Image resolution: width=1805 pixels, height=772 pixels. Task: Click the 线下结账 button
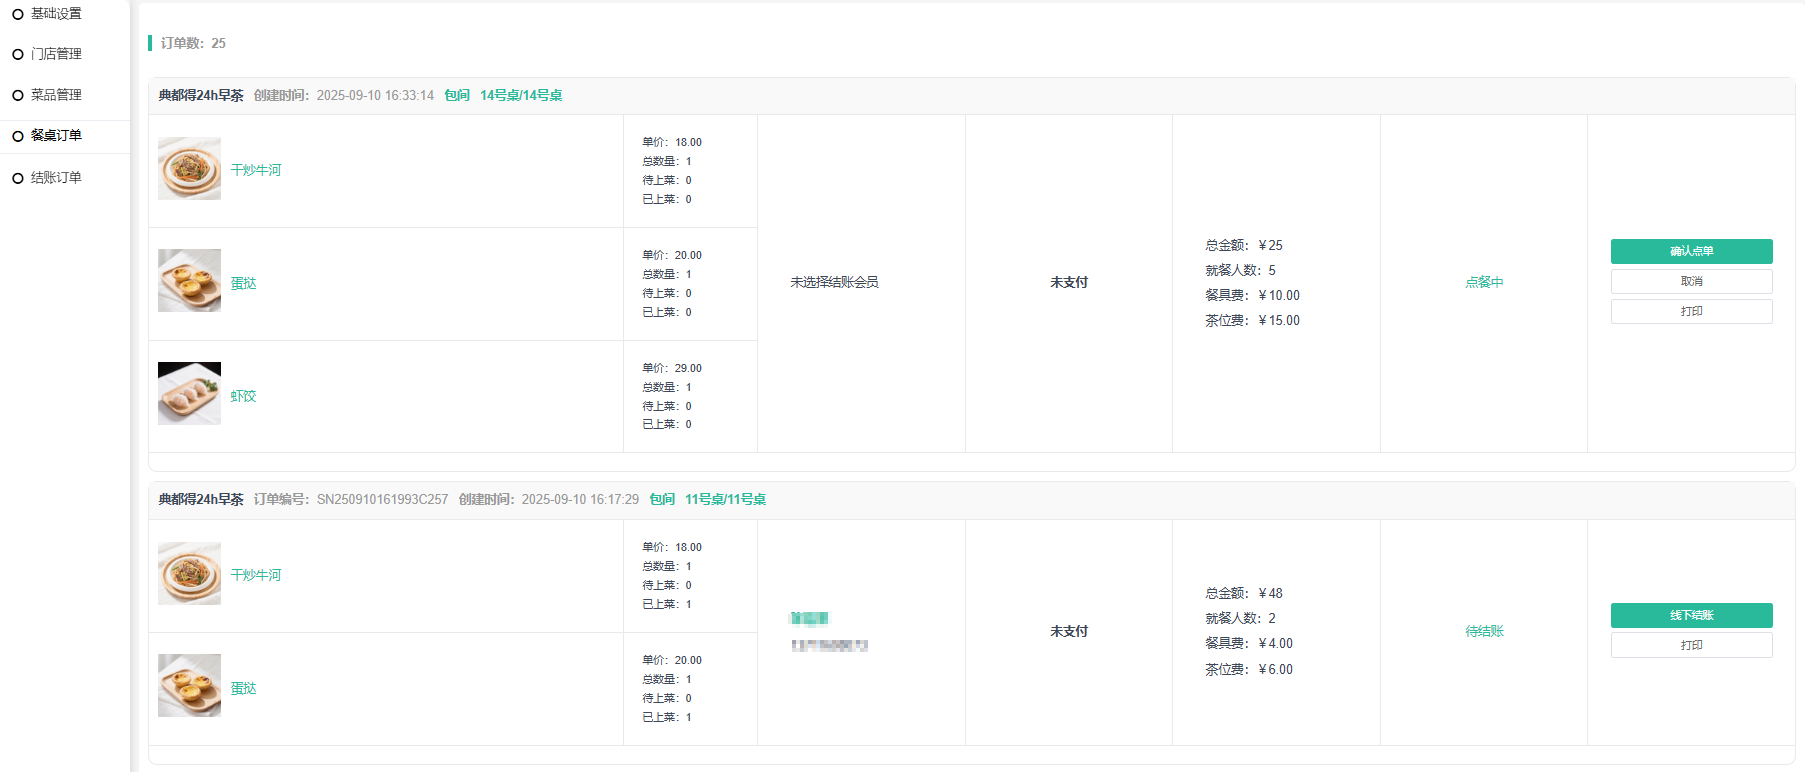(1691, 615)
